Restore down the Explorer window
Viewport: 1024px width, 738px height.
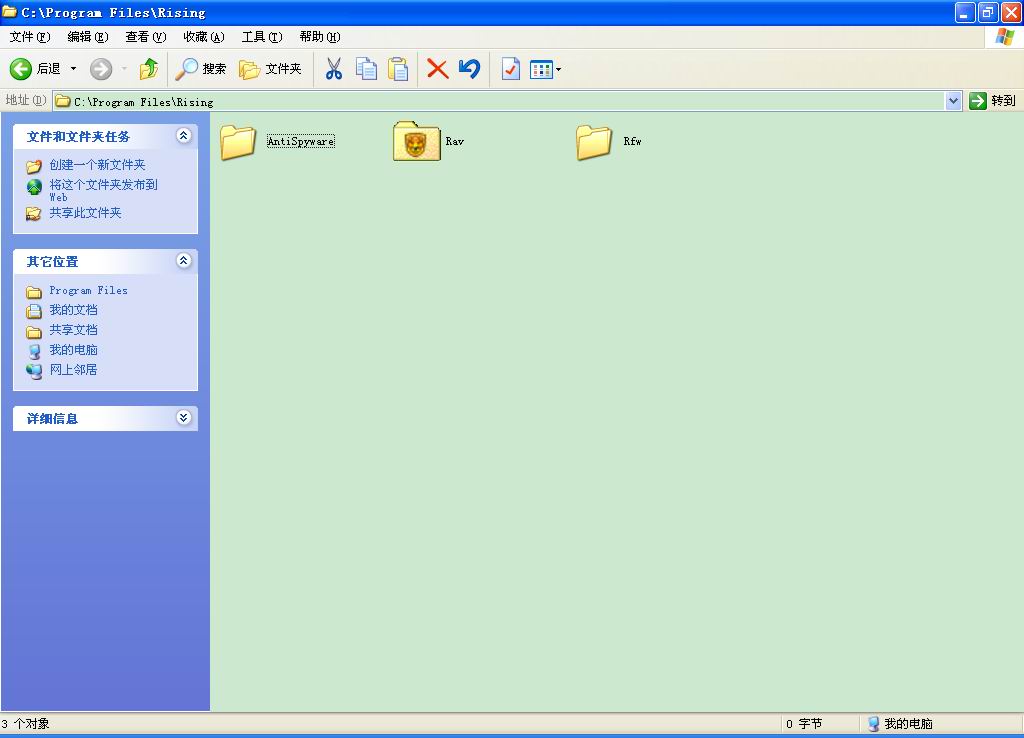pos(988,12)
